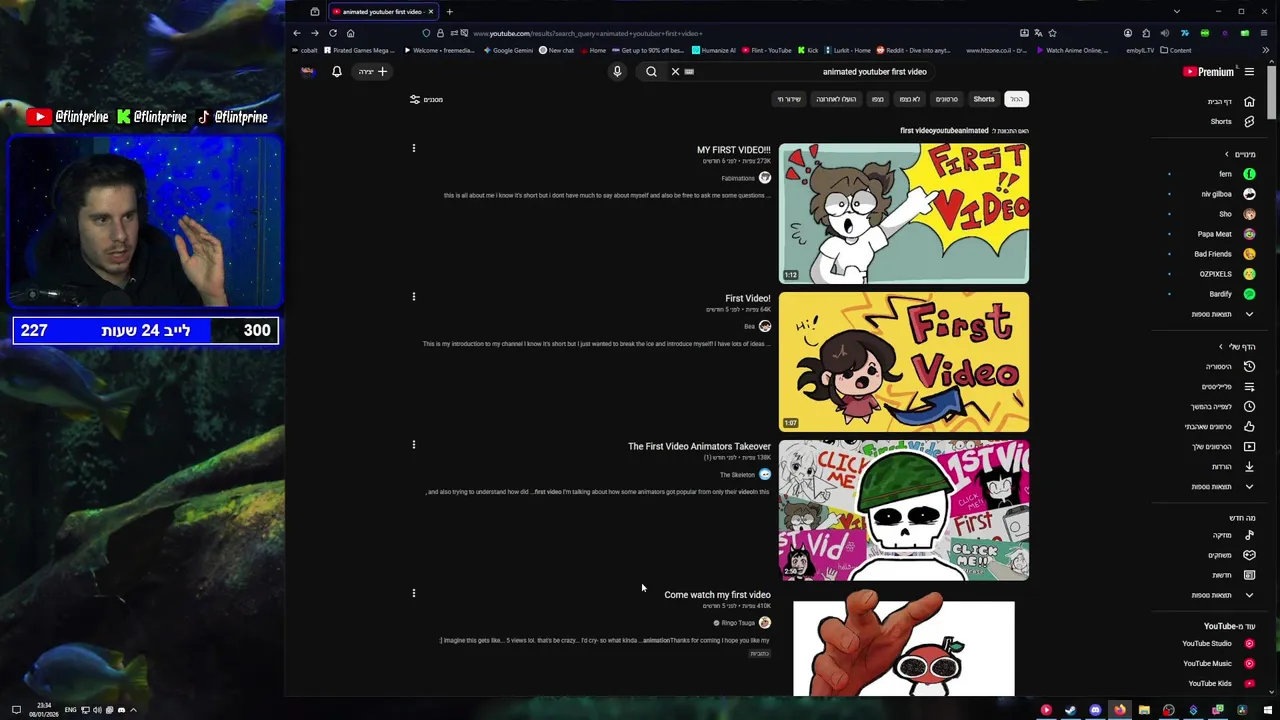Open the History clock icon in sidebar
The image size is (1280, 720).
point(1249,367)
